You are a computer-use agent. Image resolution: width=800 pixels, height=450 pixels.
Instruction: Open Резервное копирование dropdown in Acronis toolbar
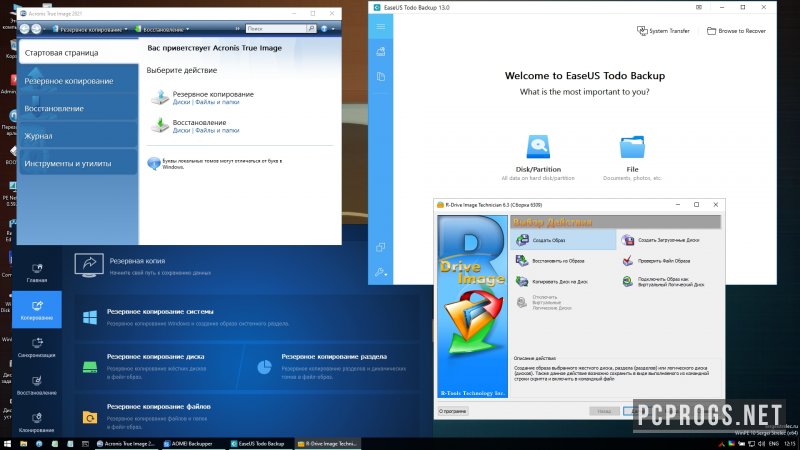pyautogui.click(x=90, y=30)
